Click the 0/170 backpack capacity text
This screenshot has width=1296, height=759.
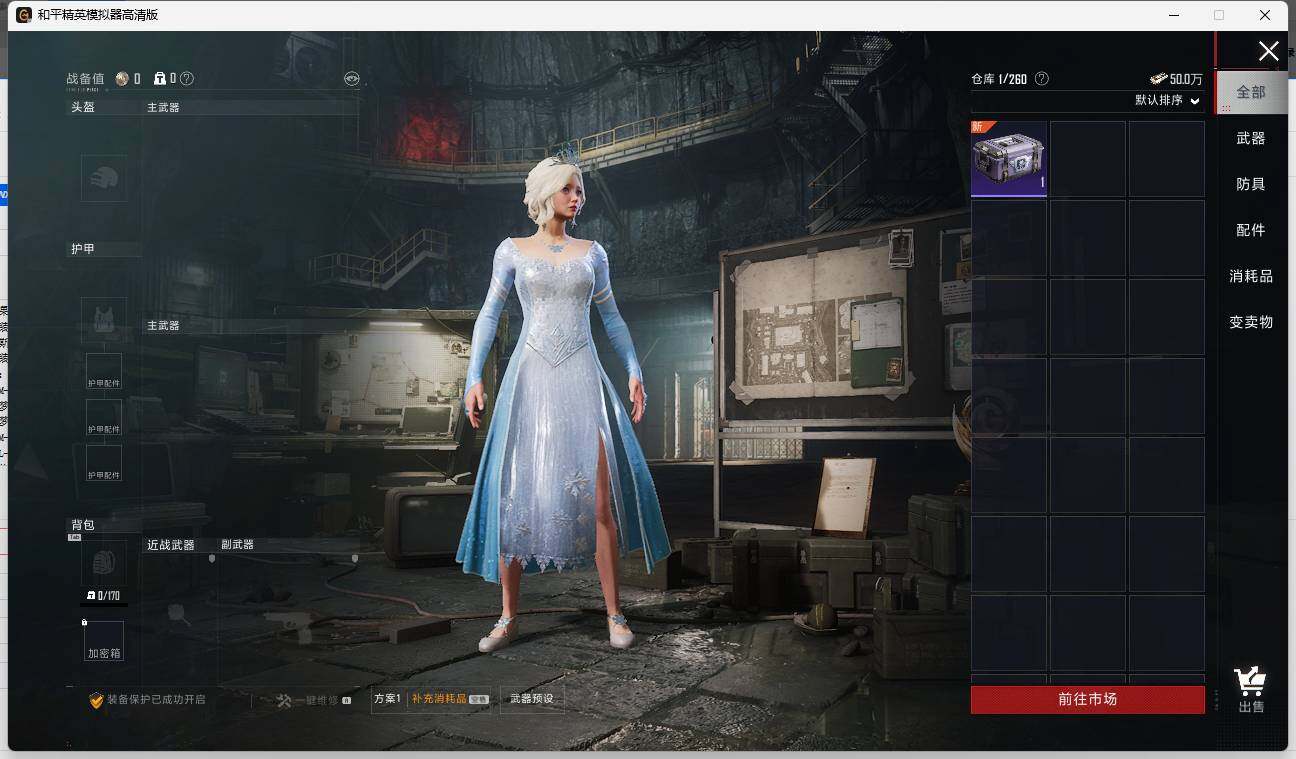[108, 596]
